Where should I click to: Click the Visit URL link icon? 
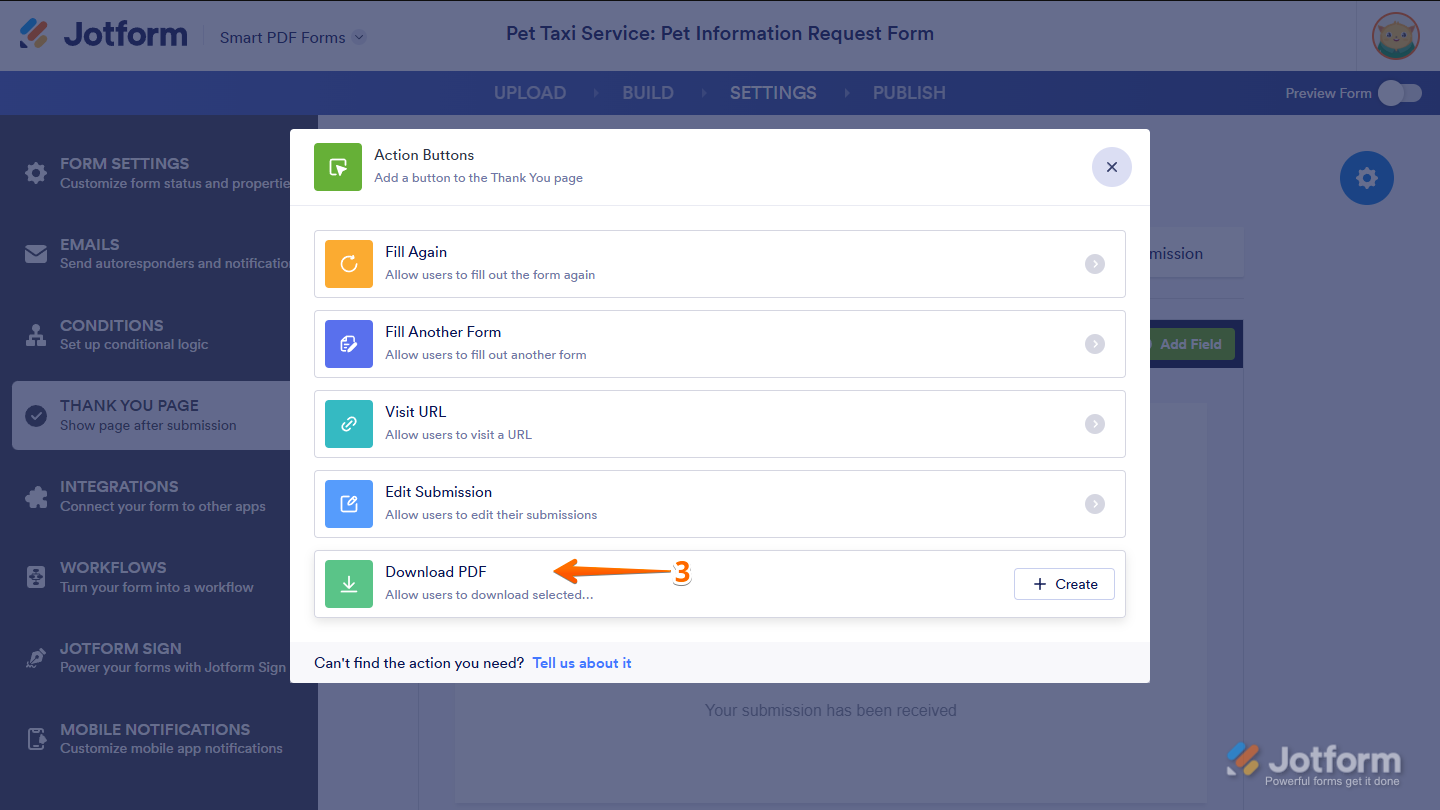tap(349, 424)
